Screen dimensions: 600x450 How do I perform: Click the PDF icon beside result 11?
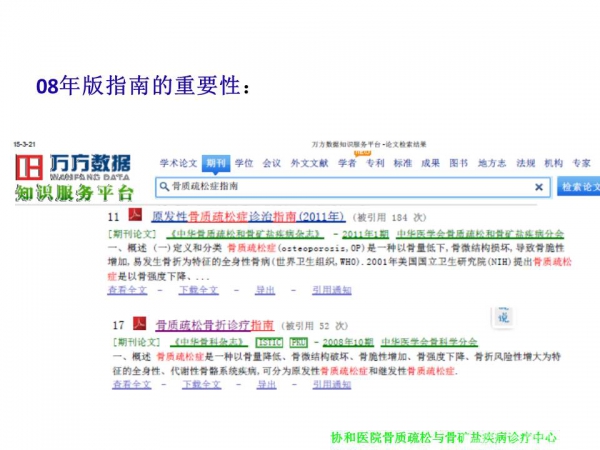pyautogui.click(x=139, y=216)
